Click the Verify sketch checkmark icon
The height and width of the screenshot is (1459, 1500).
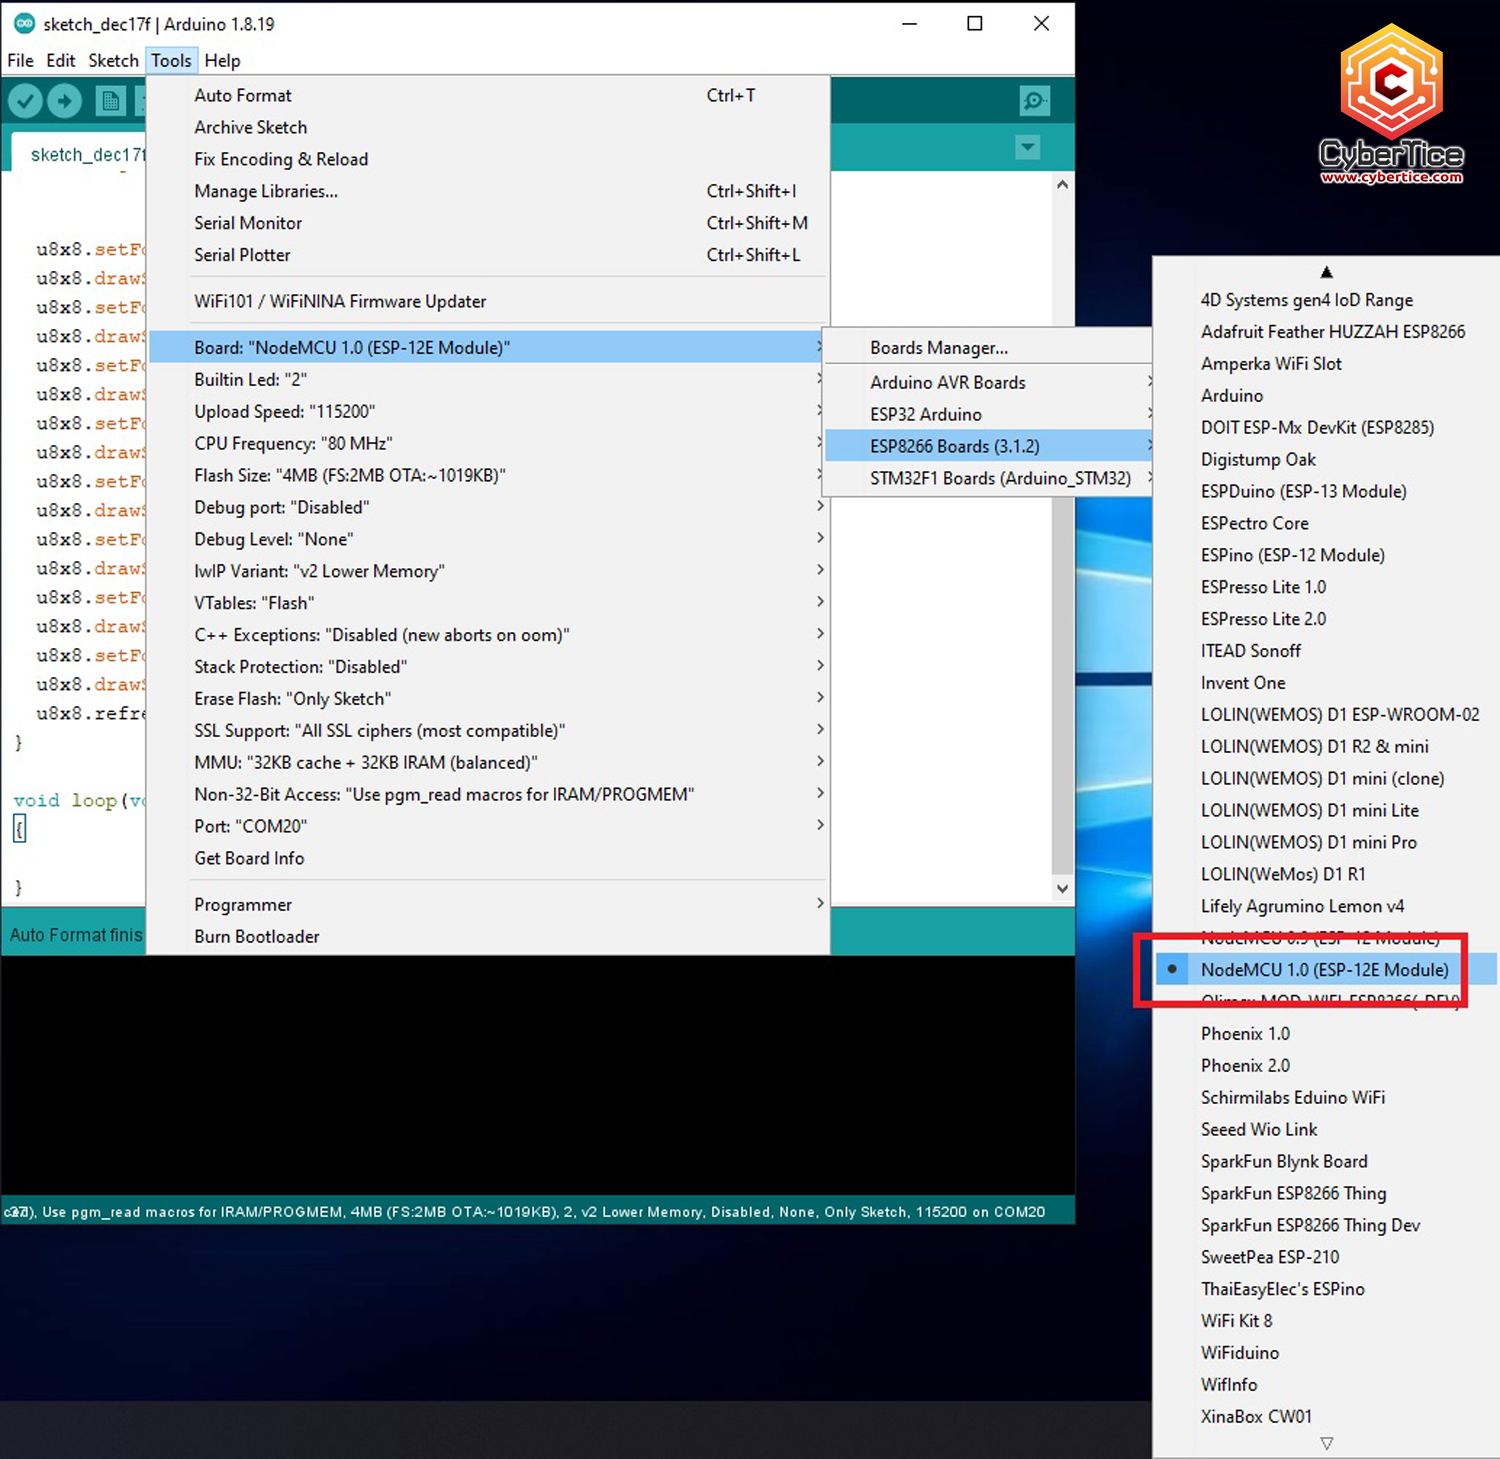[25, 100]
